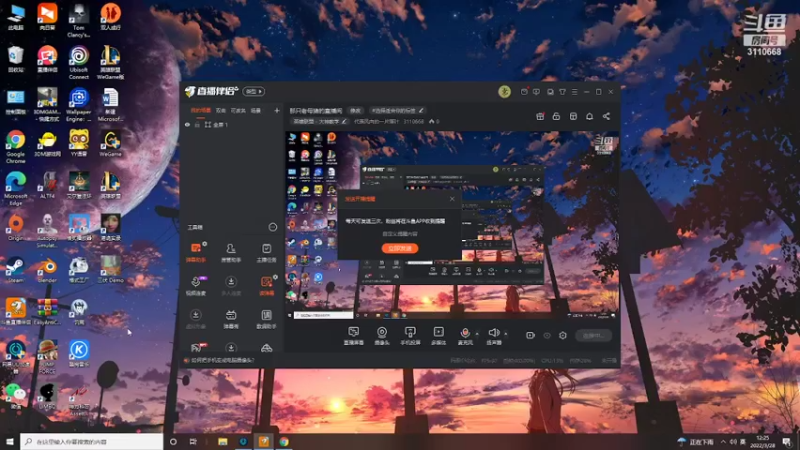The image size is (800, 450).
Task: Share the live room
Action: click(x=606, y=116)
